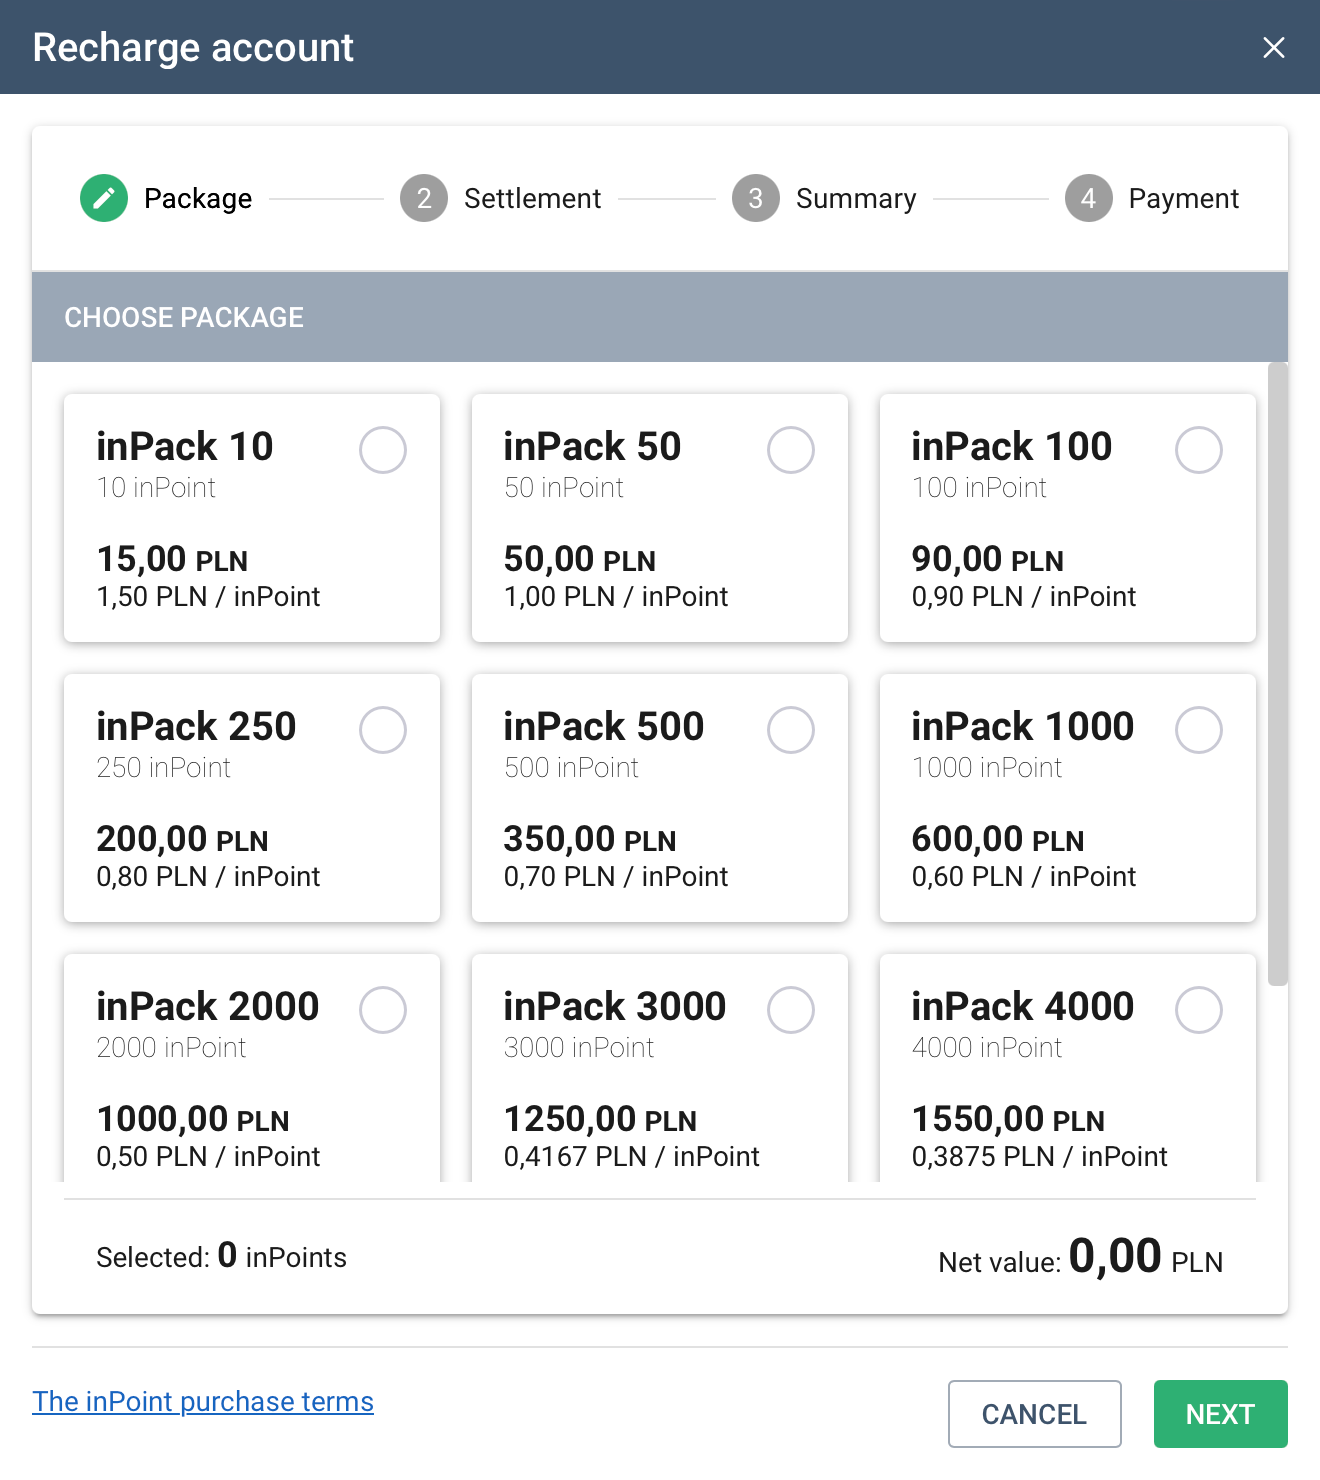The image size is (1320, 1480).
Task: Click the 600,00 PLN price
Action: 998,839
